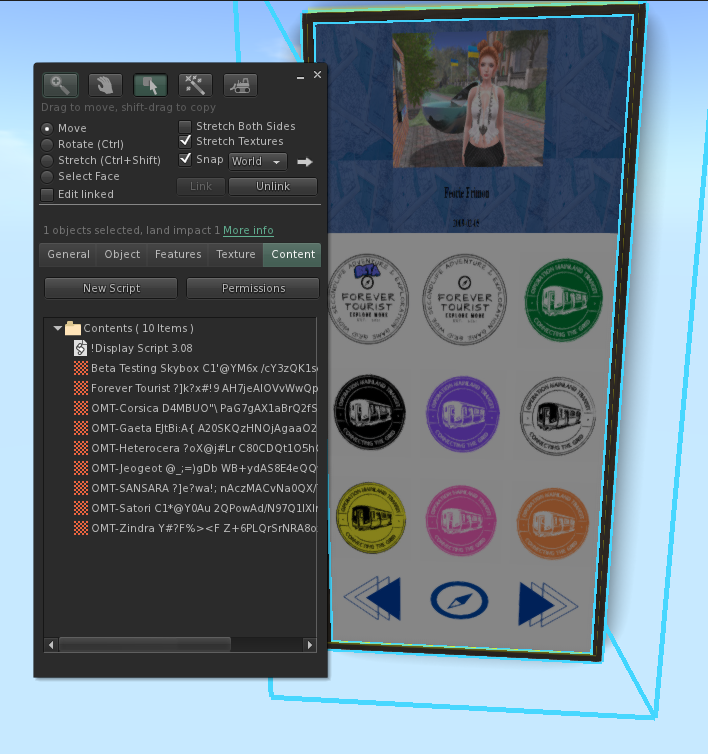
Task: Click the Contents folder icon
Action: click(73, 328)
